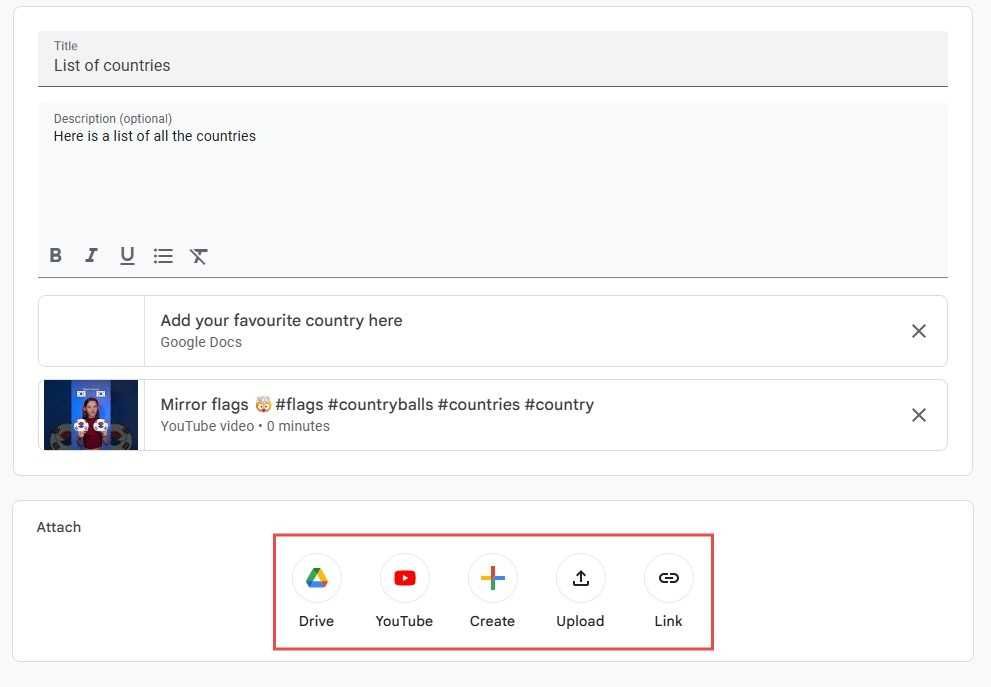Viewport: 991px width, 687px height.
Task: Attach a YouTube video
Action: 404,578
